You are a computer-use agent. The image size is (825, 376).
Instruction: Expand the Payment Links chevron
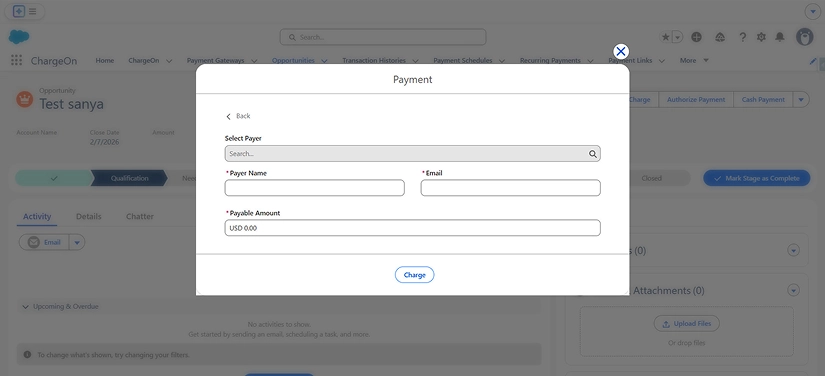(661, 61)
